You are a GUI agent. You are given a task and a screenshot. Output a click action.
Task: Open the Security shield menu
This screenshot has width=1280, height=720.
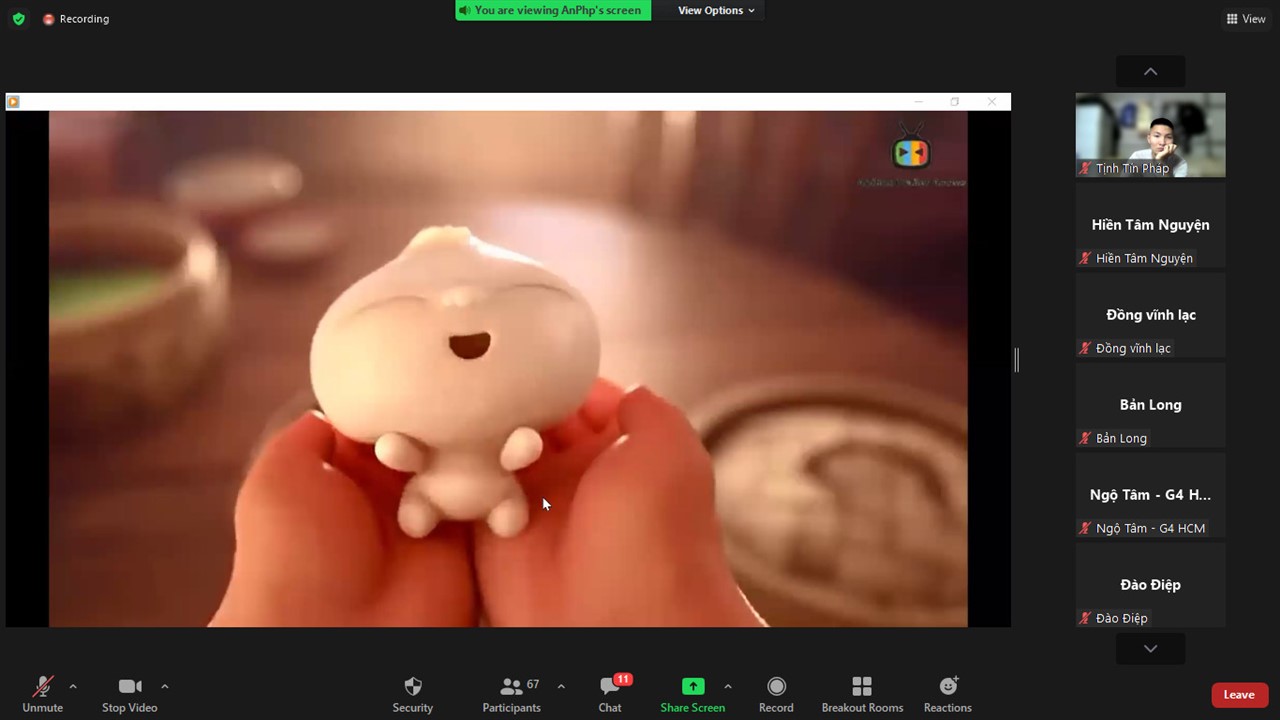[x=412, y=693]
